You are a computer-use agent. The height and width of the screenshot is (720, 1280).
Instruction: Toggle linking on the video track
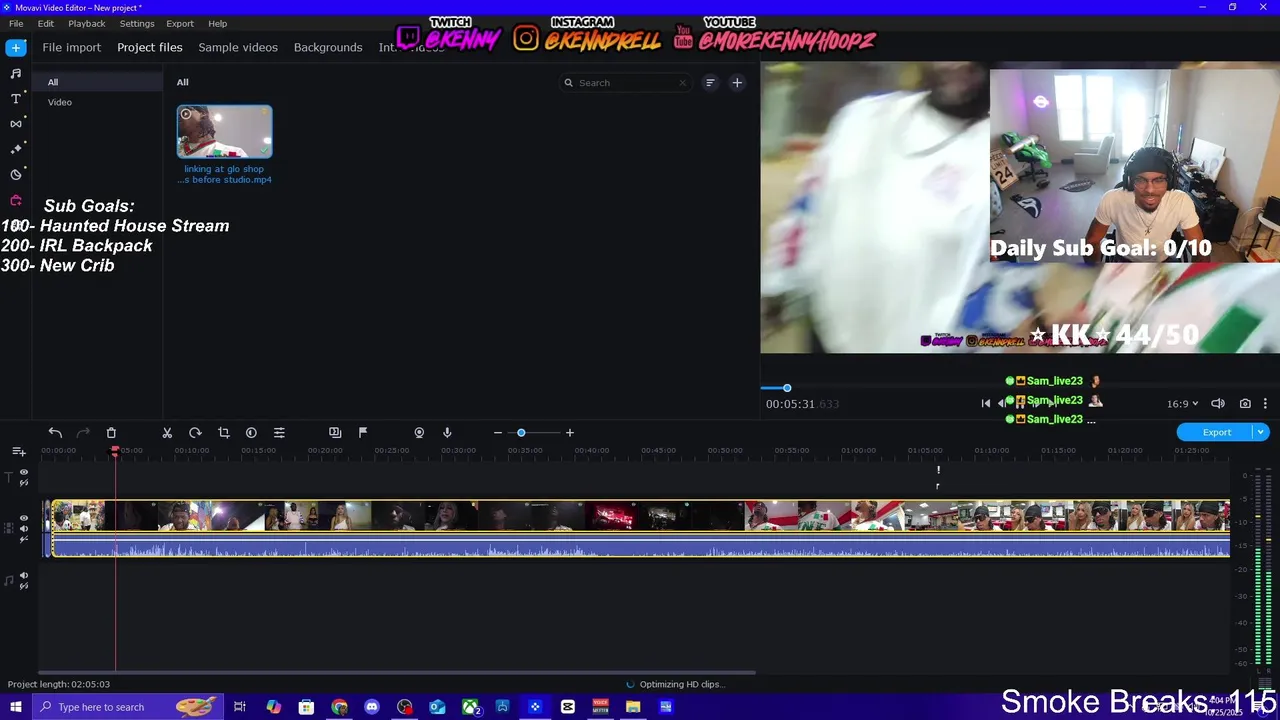pos(24,540)
